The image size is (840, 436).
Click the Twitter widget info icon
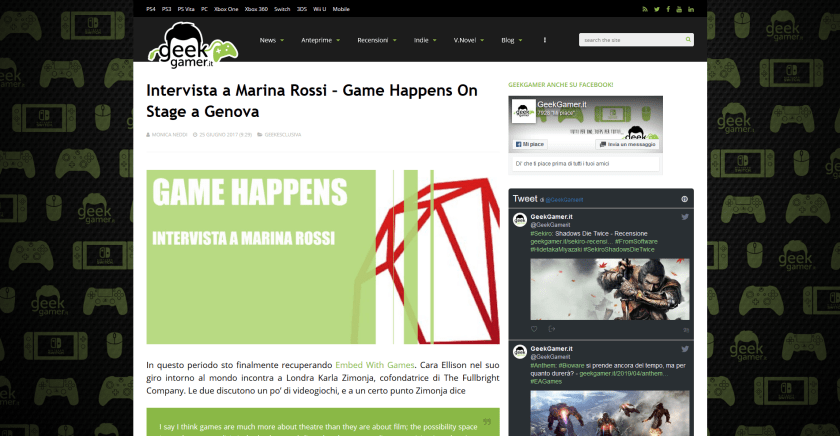(684, 199)
